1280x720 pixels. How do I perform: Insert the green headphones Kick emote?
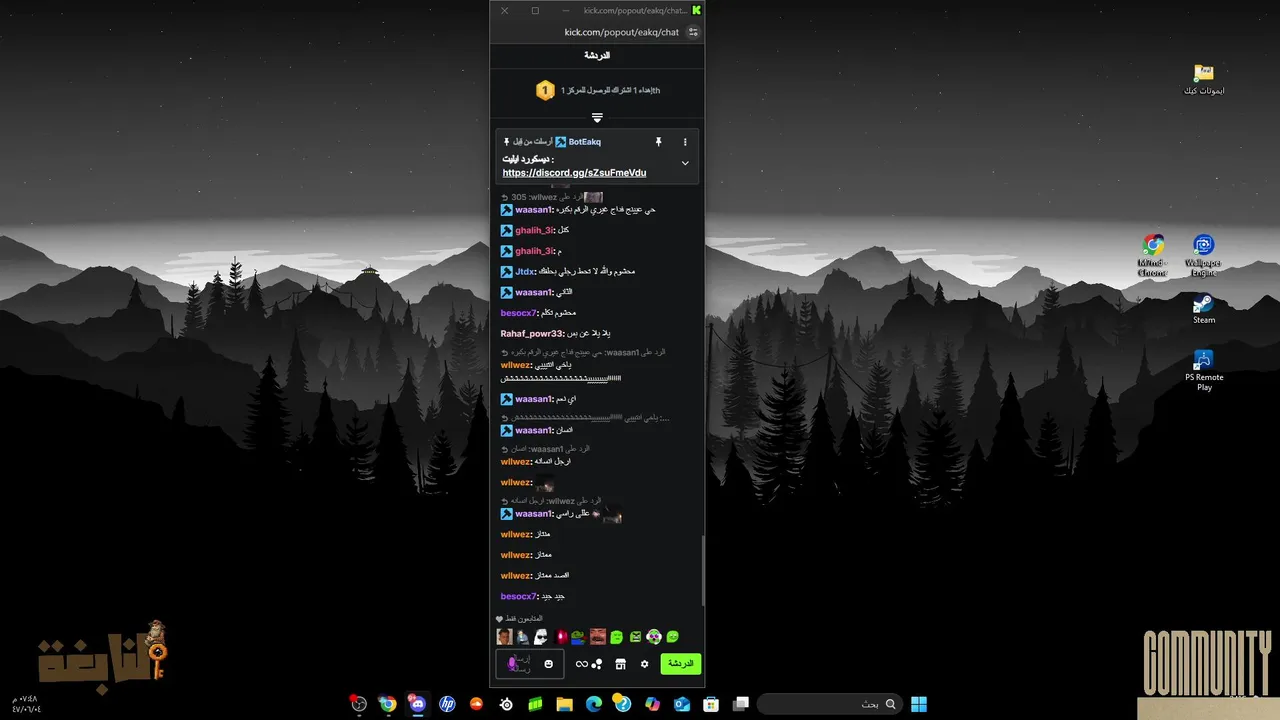click(x=654, y=636)
